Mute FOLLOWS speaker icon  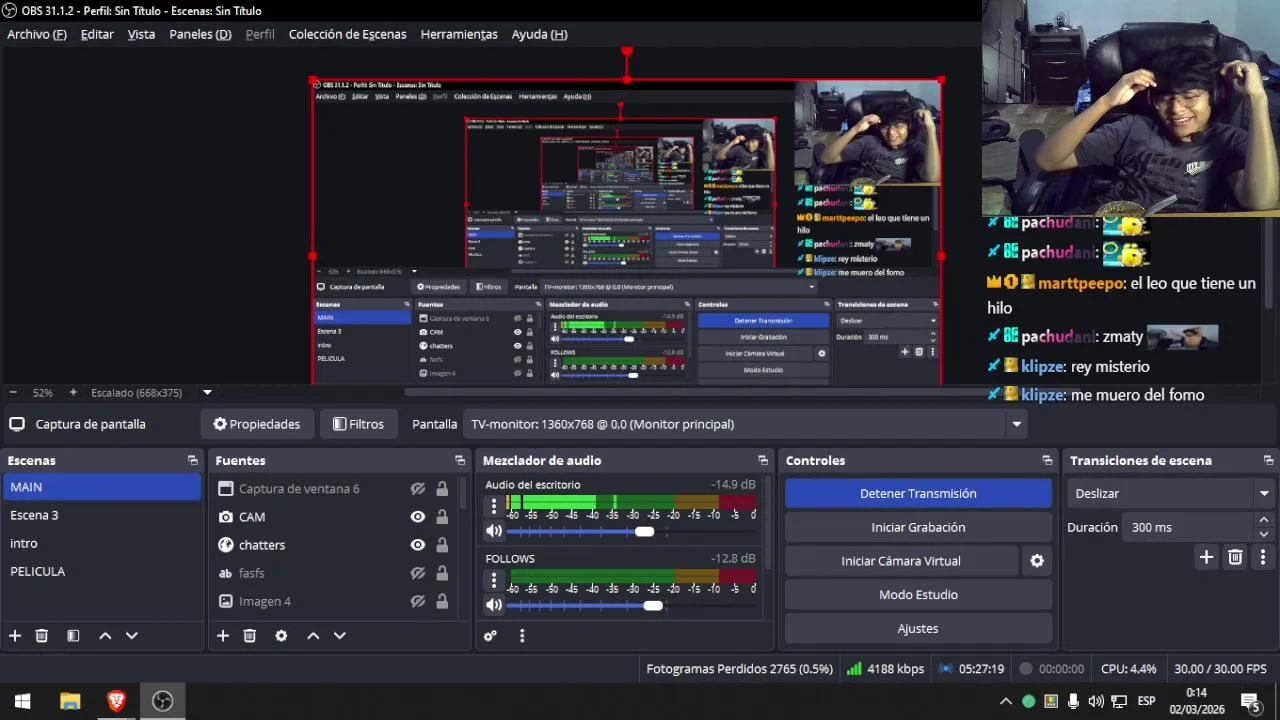[x=494, y=605]
